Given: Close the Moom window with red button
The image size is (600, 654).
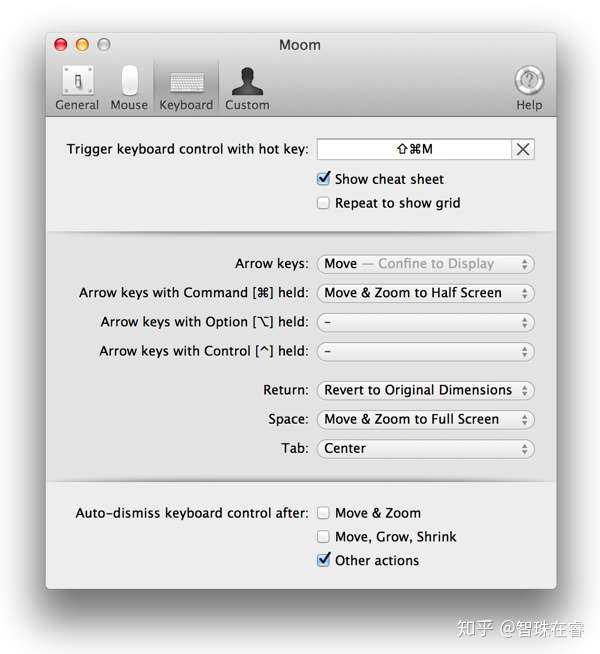Looking at the screenshot, I should click(61, 45).
